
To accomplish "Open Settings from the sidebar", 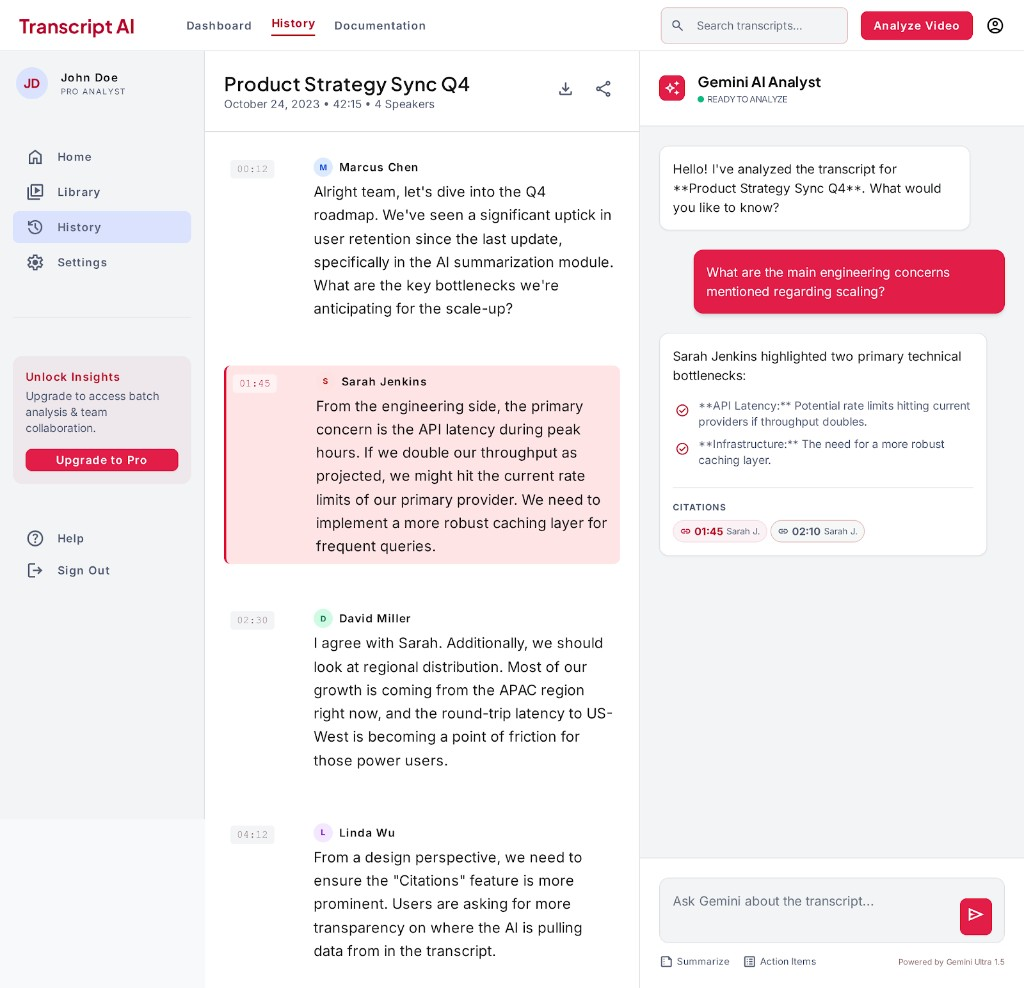I will coord(102,263).
